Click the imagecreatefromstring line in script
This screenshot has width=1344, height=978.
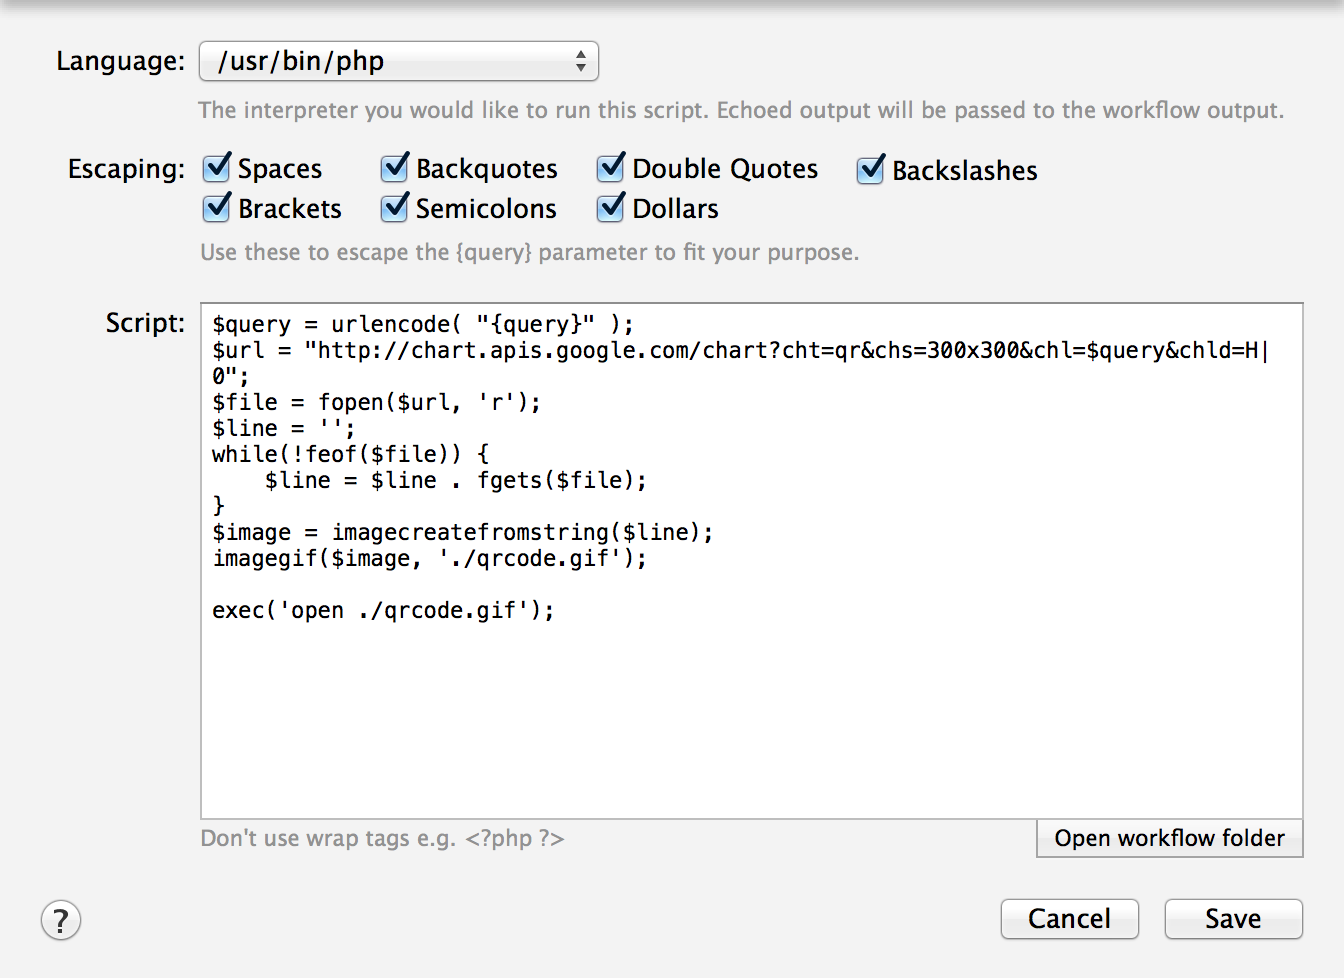tap(462, 532)
